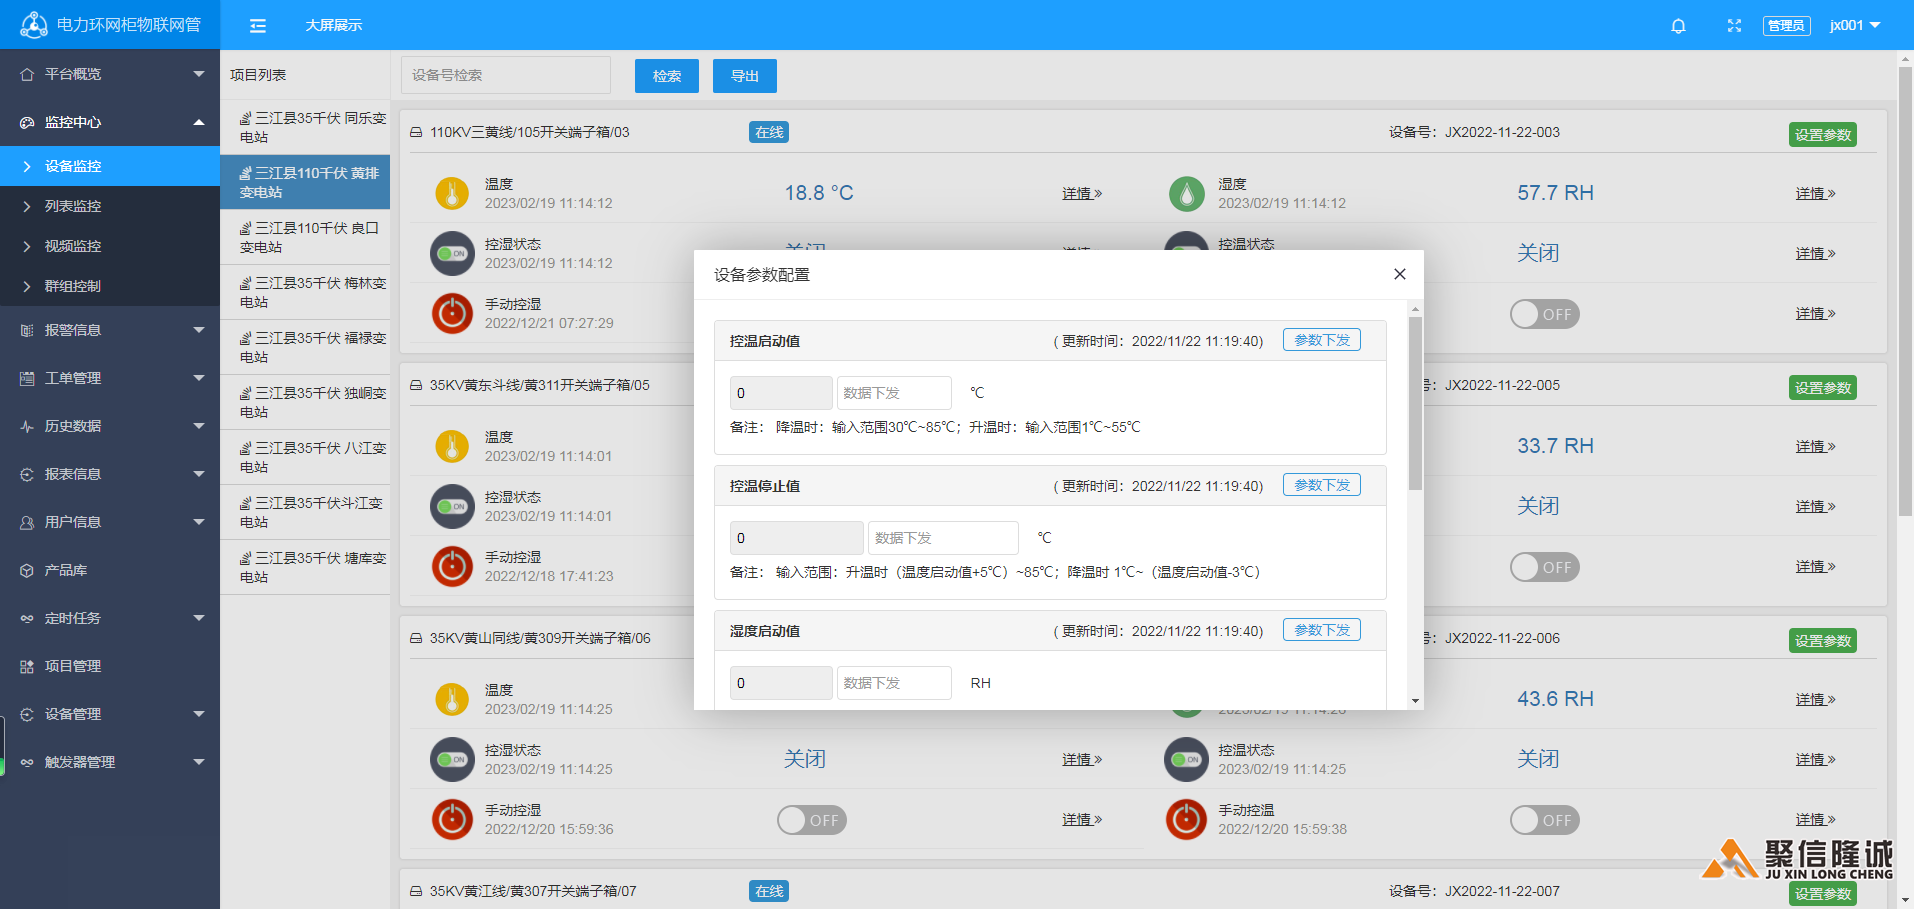Select 列表监控 in the sidebar

[73, 206]
